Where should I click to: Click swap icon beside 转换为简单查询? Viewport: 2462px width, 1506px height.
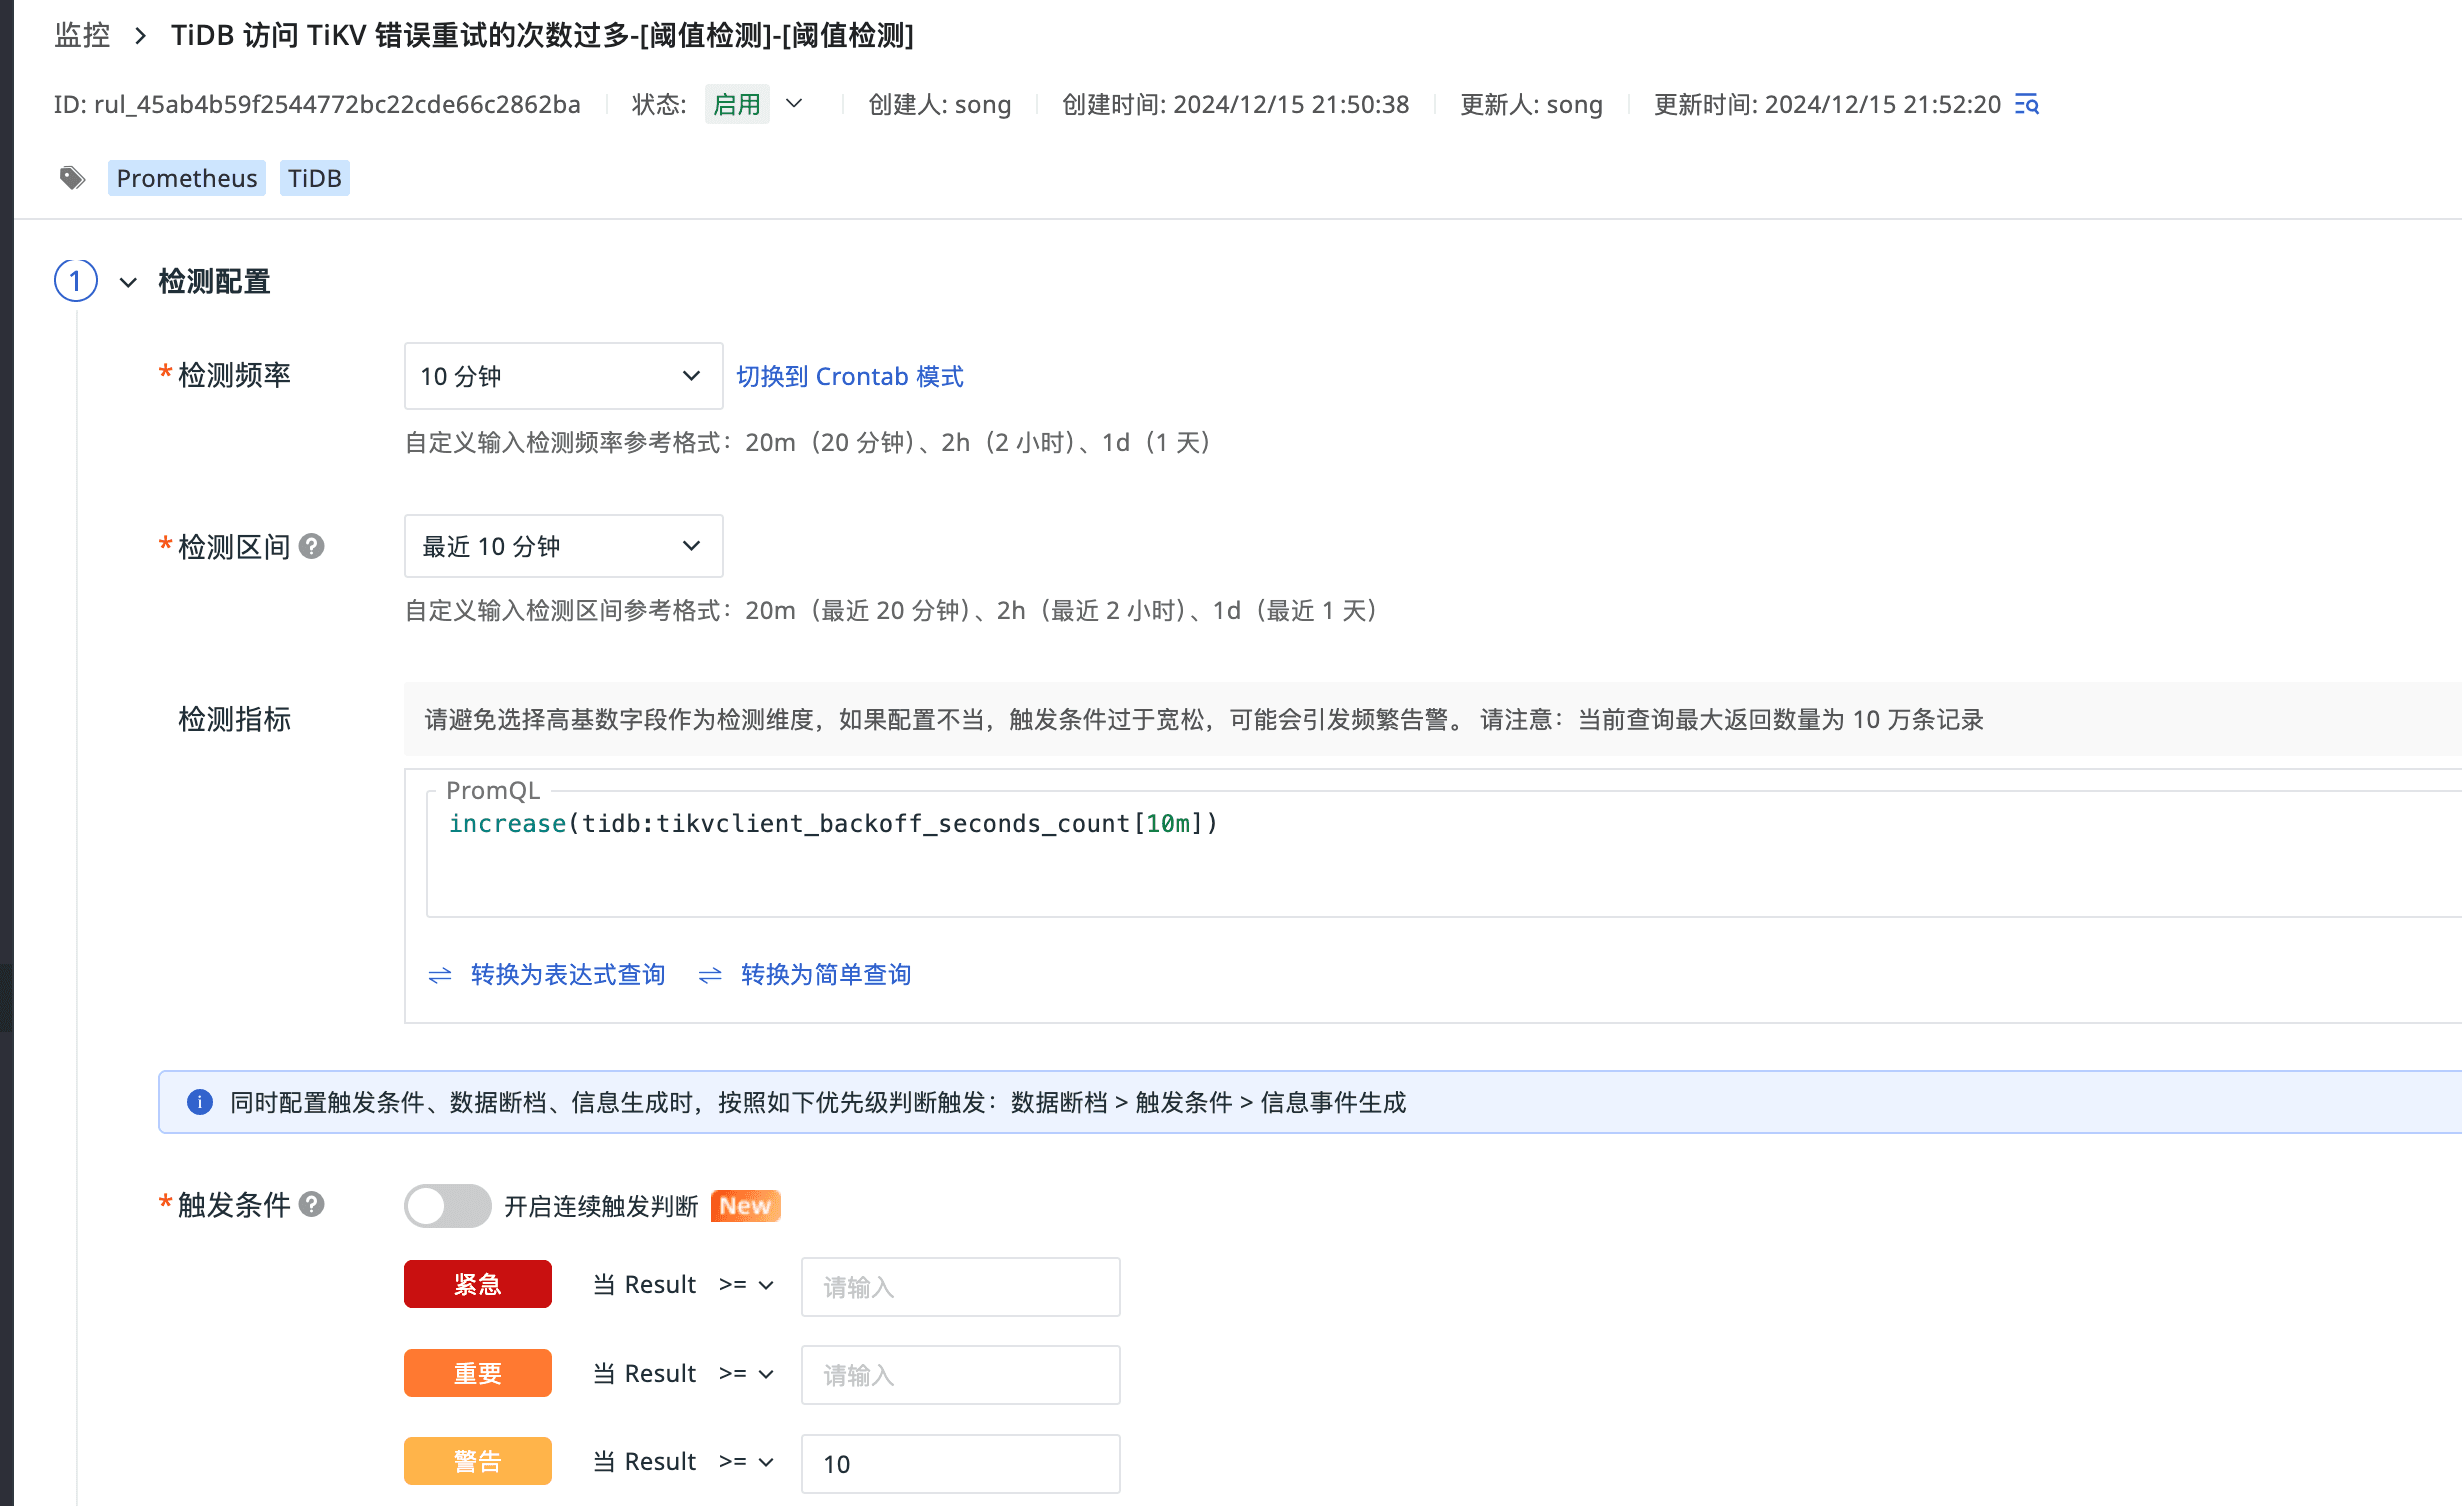tap(710, 975)
